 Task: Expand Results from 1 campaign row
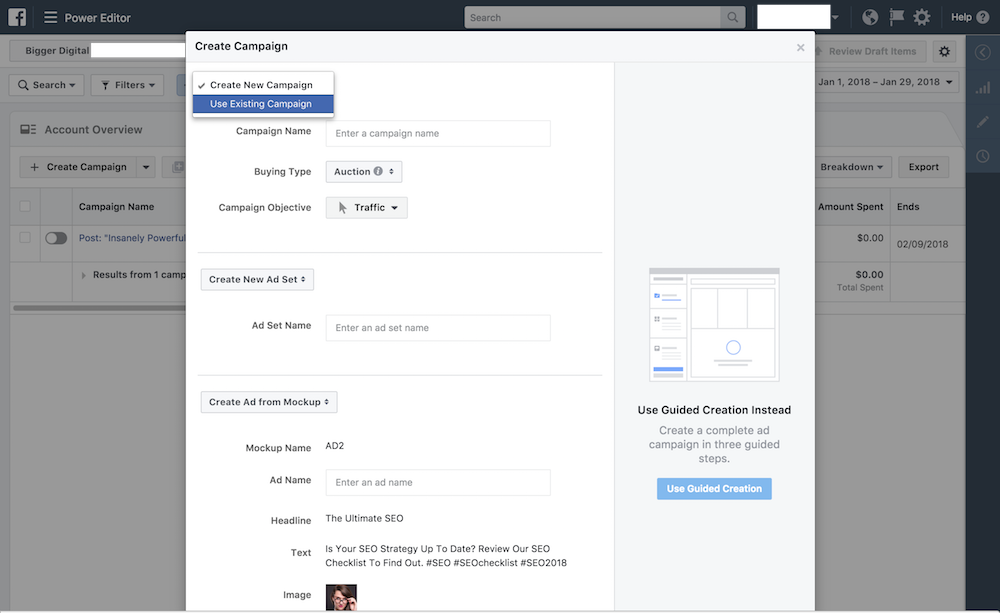[x=84, y=275]
